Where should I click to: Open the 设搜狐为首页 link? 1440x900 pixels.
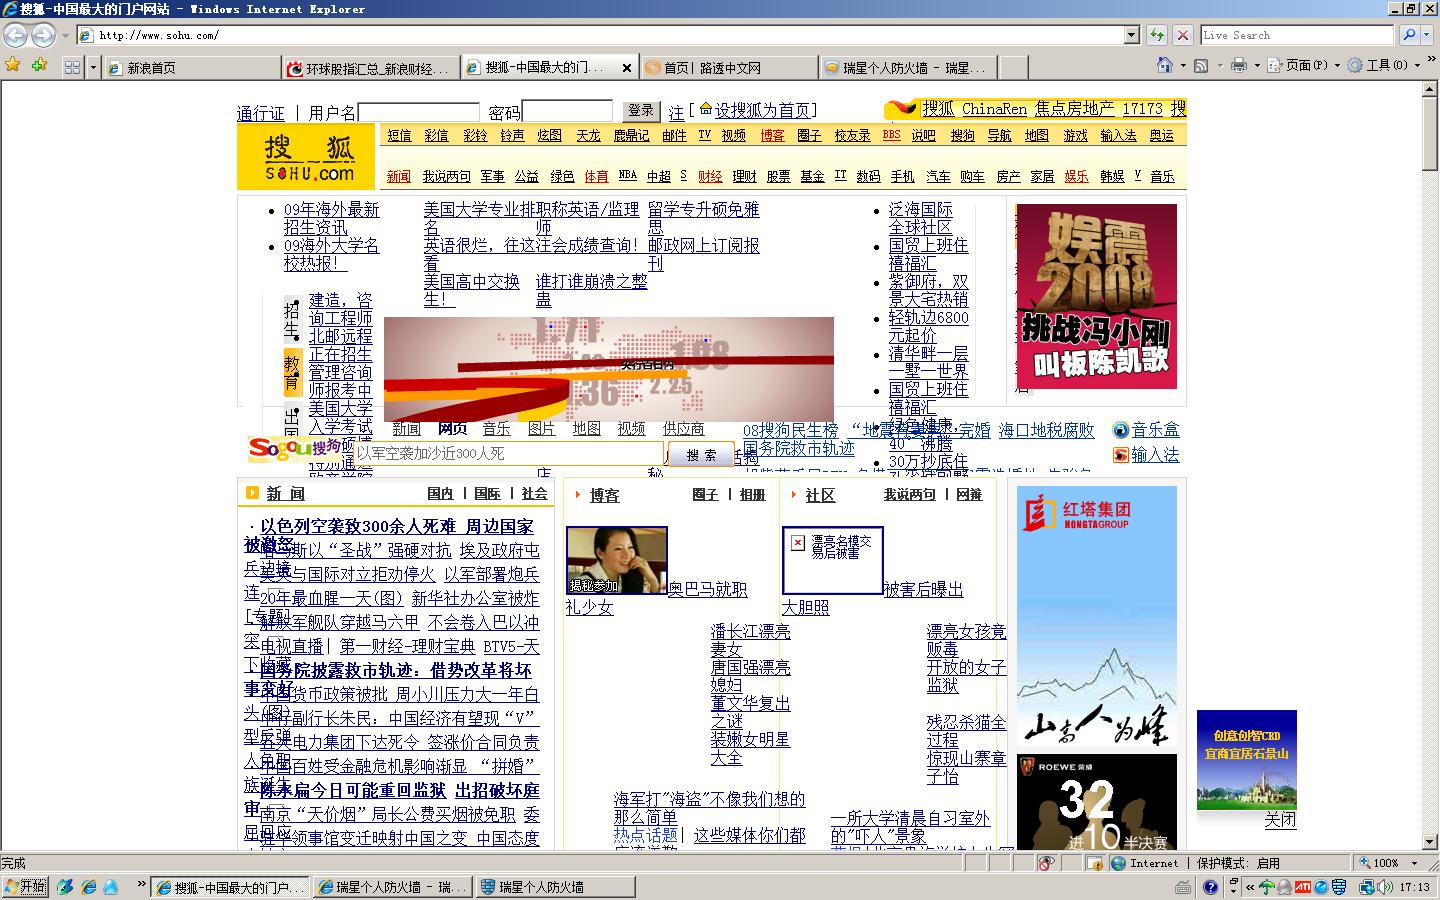762,110
